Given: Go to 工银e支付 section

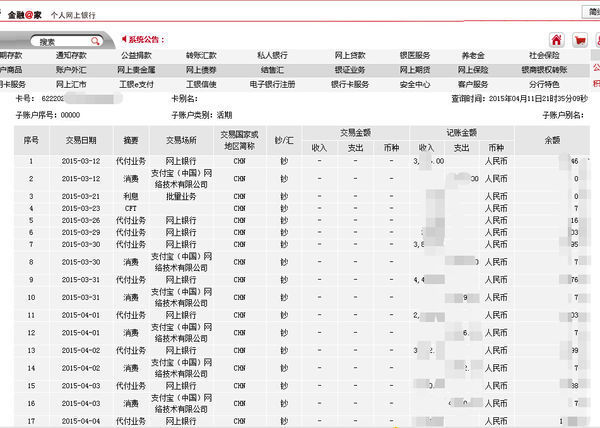Looking at the screenshot, I should 136,85.
